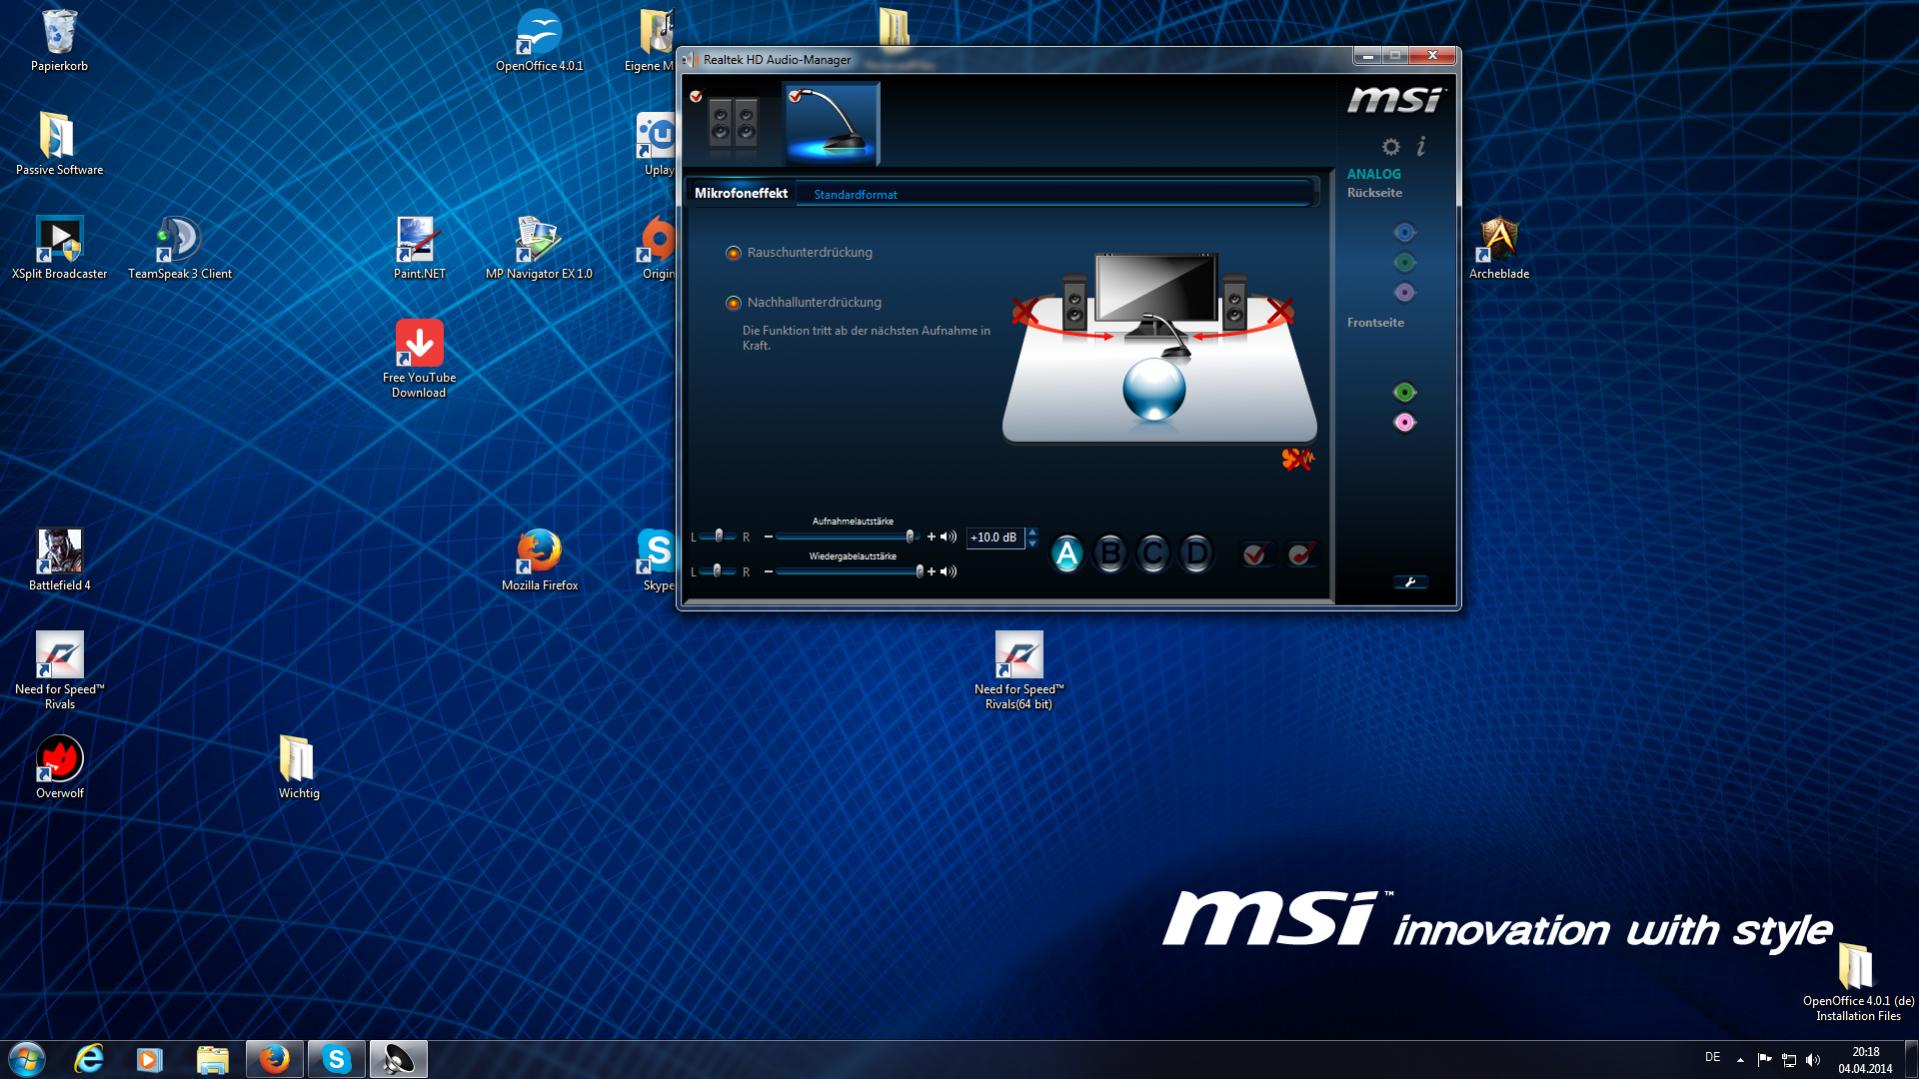
Task: Select the Mozilla Firefox desktop shortcut
Action: [x=539, y=560]
